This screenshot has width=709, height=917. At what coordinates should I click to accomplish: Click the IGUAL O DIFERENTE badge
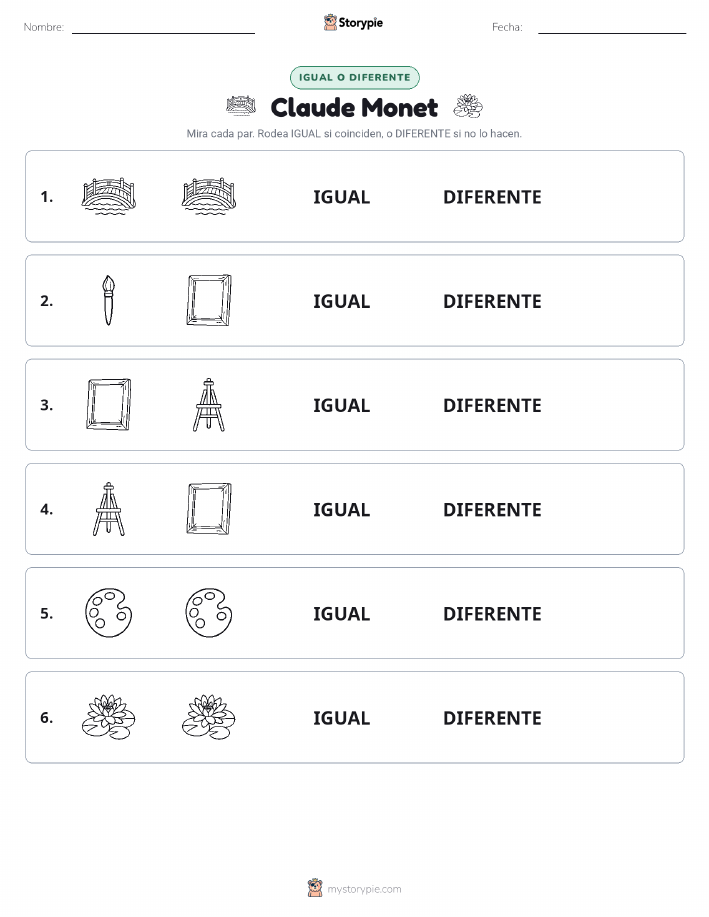(354, 77)
